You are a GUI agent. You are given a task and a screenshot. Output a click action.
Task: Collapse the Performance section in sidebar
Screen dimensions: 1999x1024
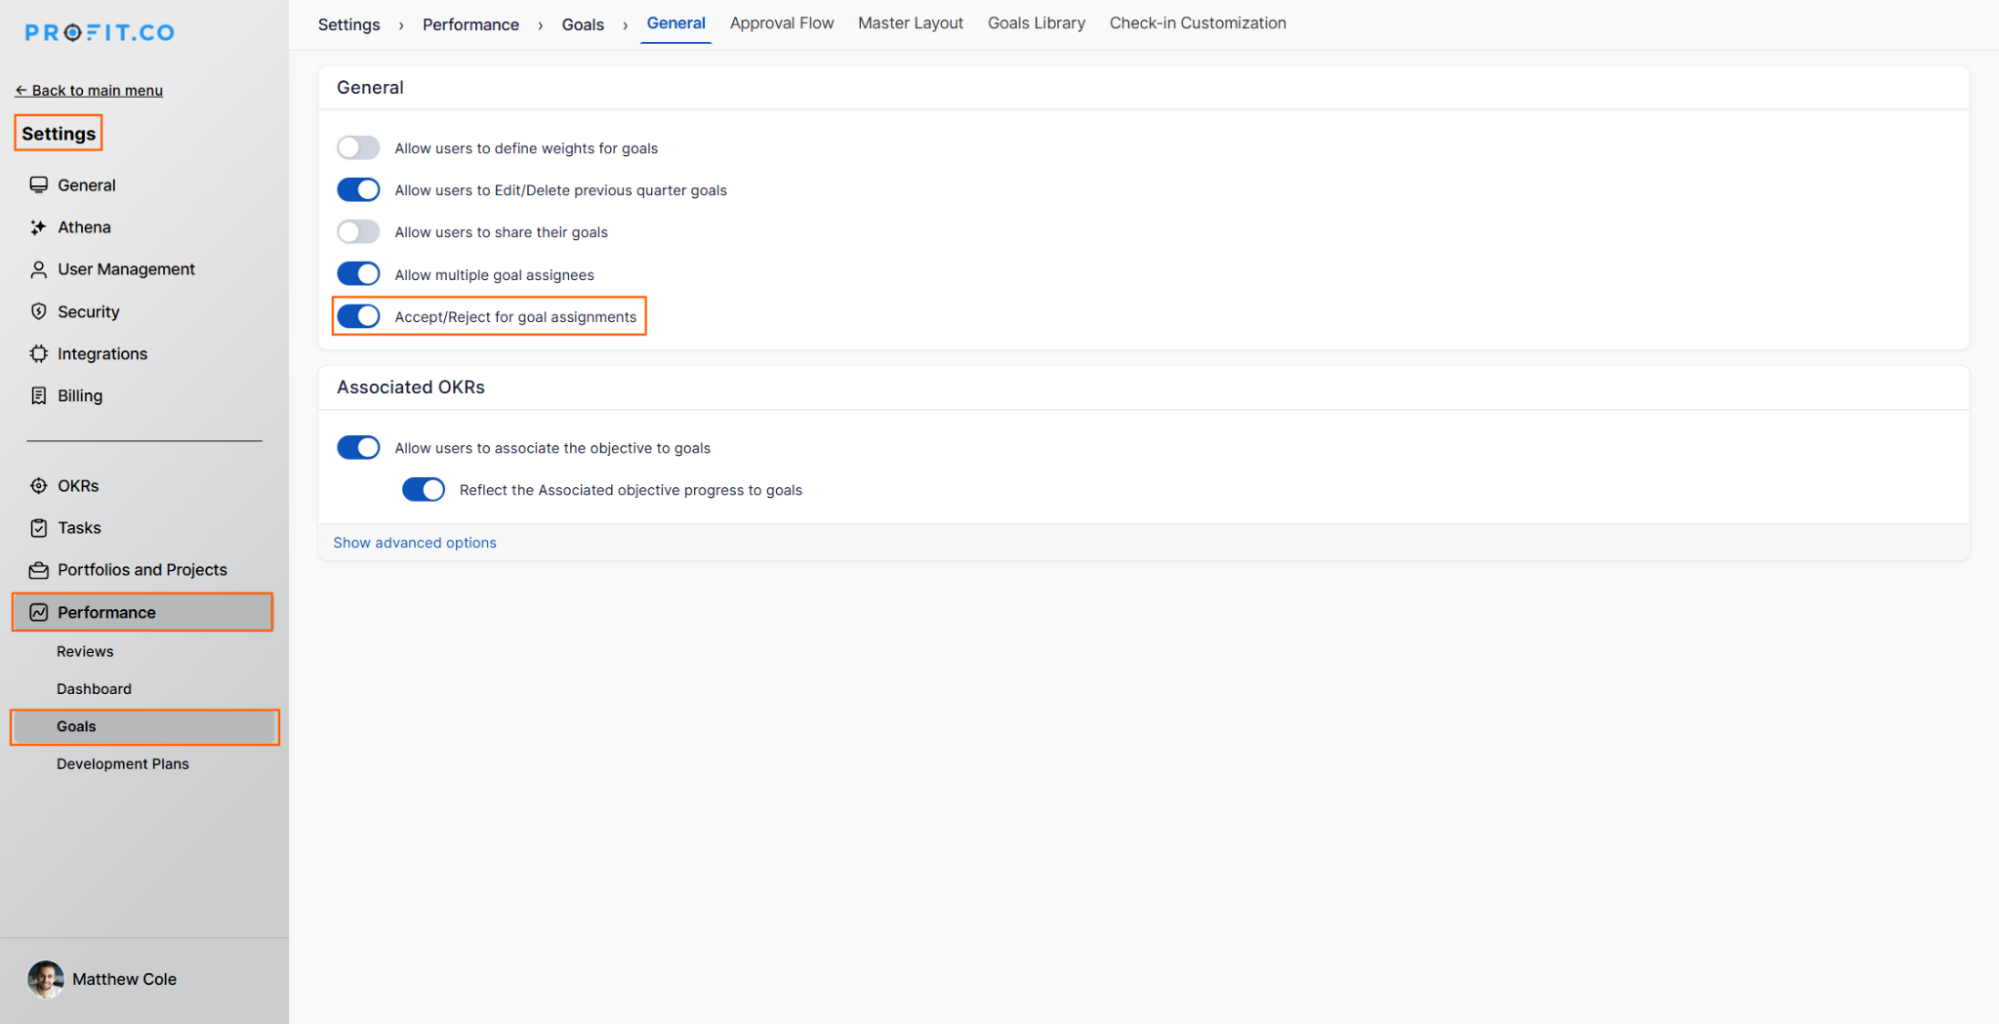point(106,612)
